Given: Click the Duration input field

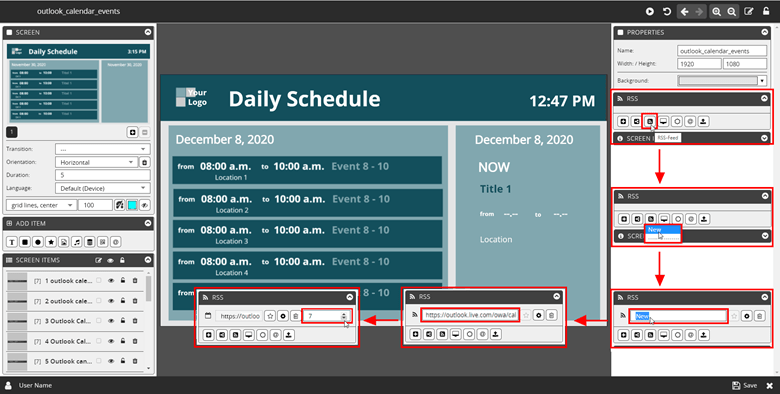Looking at the screenshot, I should pyautogui.click(x=102, y=175).
